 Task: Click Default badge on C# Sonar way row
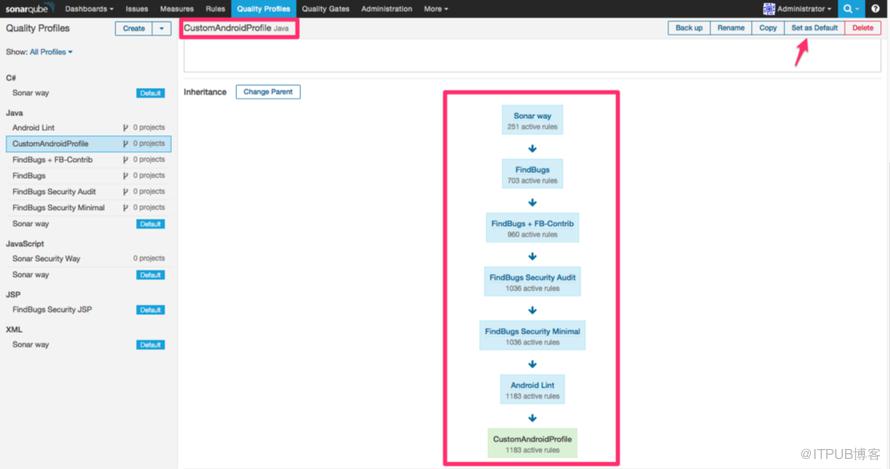pos(150,93)
